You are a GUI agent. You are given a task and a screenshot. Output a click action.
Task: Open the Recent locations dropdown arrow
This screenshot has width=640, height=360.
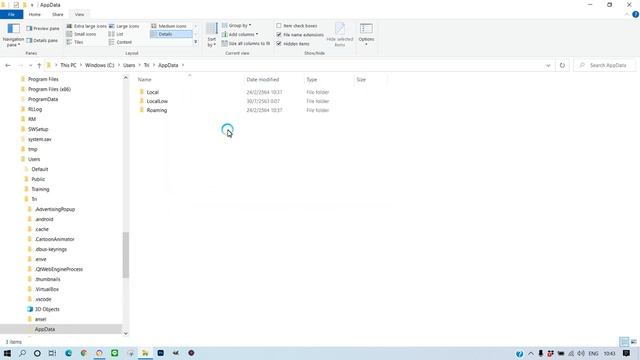pos(30,65)
